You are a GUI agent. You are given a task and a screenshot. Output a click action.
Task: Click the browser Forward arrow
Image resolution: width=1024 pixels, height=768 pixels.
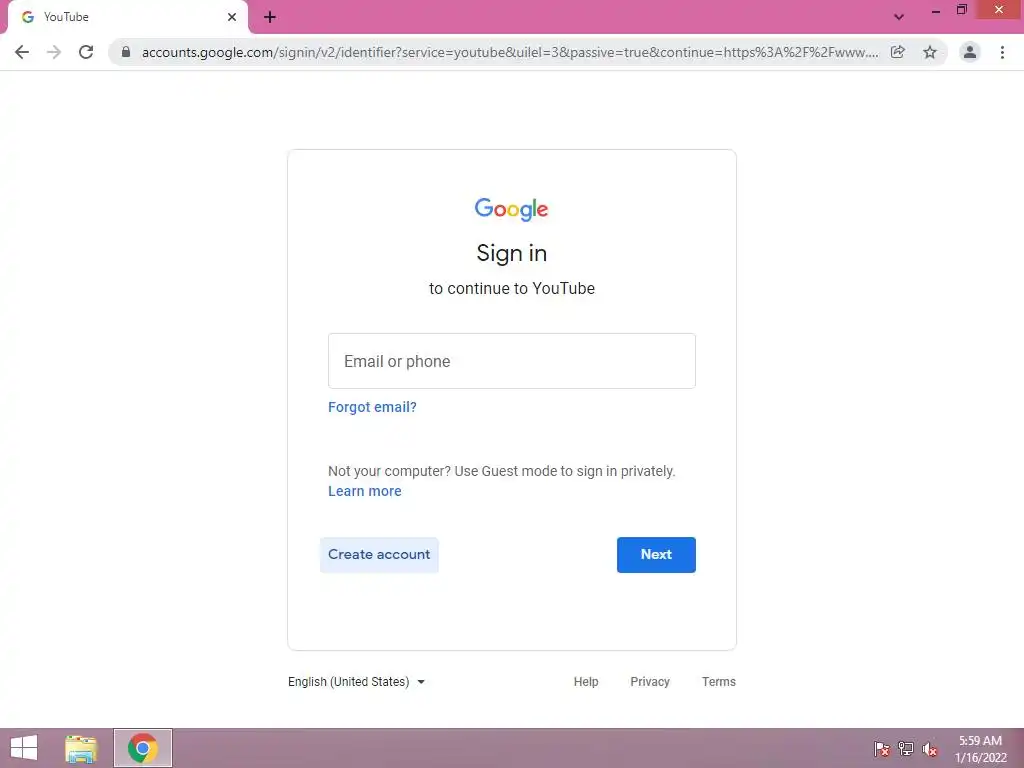[x=54, y=52]
